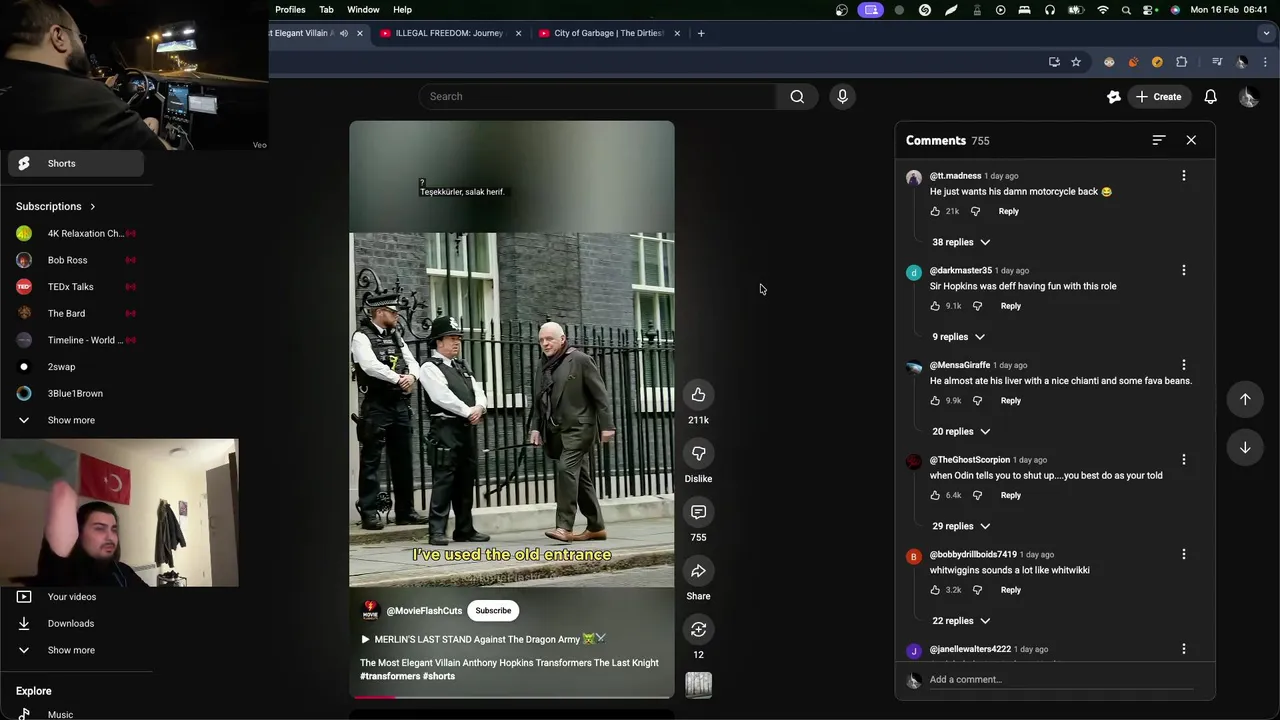Image resolution: width=1280 pixels, height=720 pixels.
Task: Expand 29 replies under @TheGhostScorpion
Action: [x=961, y=526]
